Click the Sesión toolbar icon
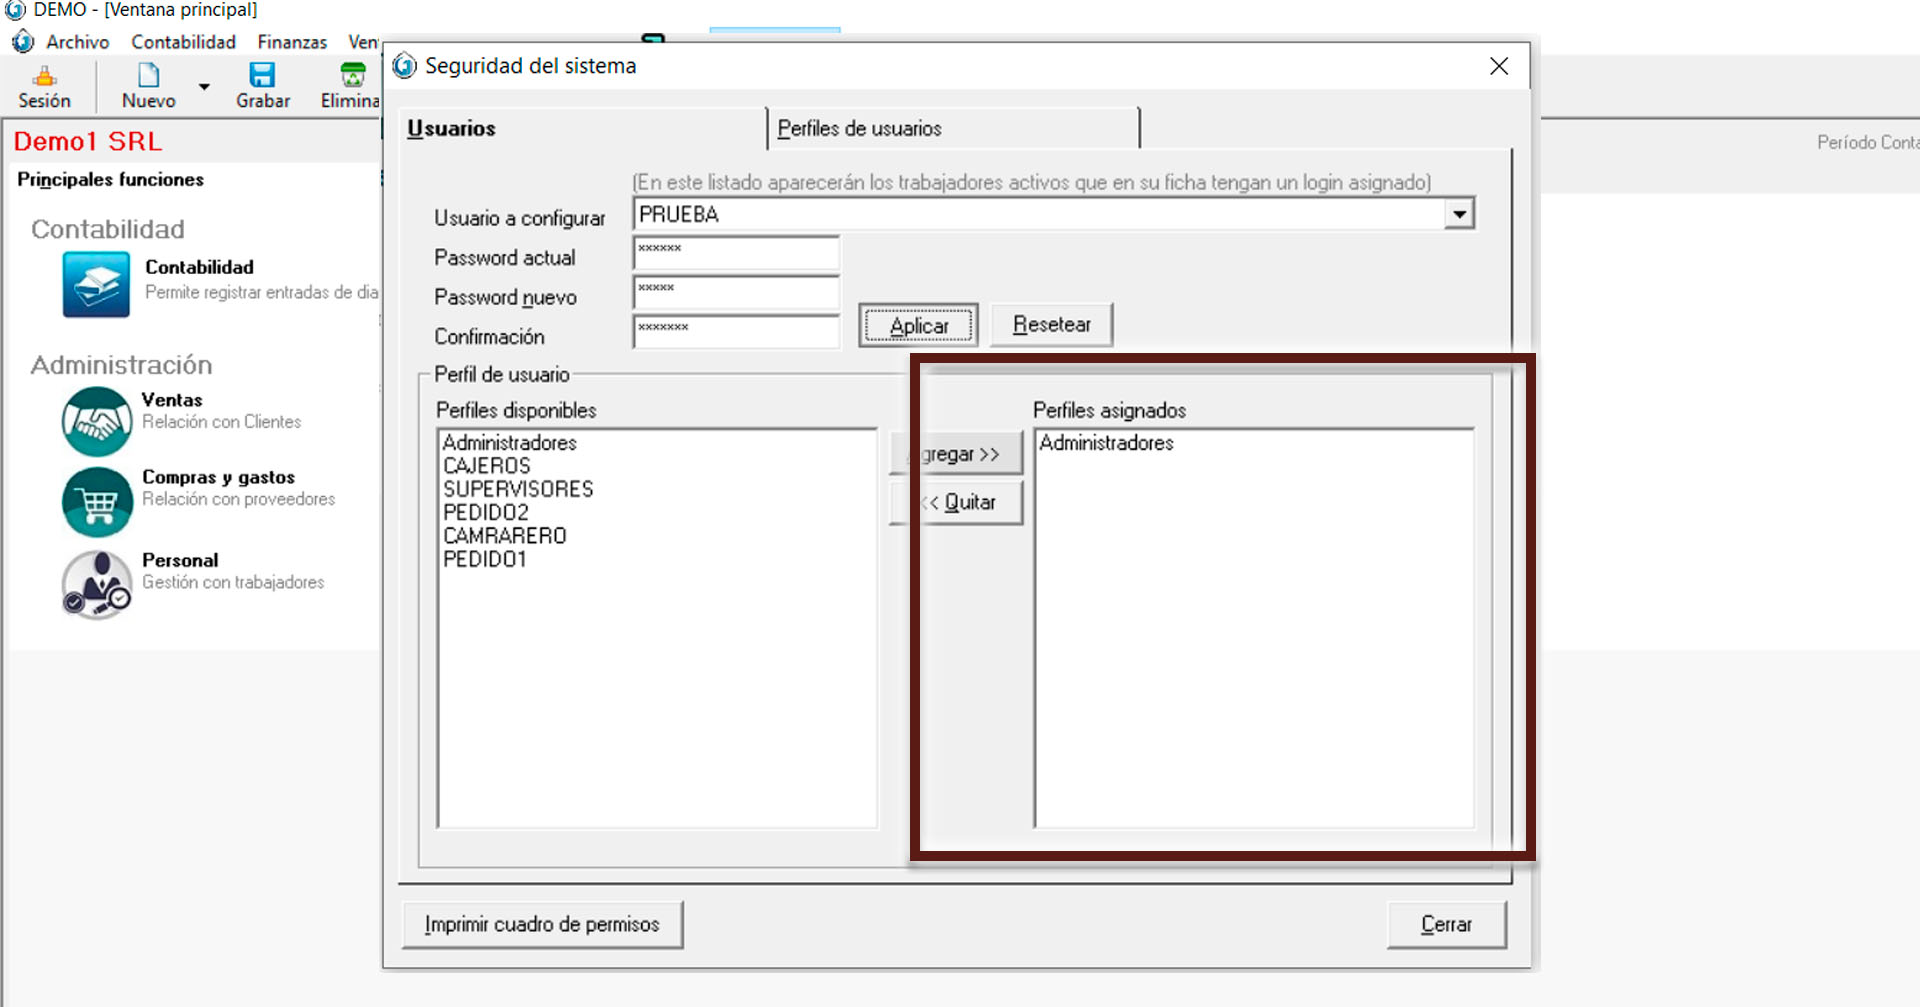This screenshot has height=1007, width=1920. (44, 76)
